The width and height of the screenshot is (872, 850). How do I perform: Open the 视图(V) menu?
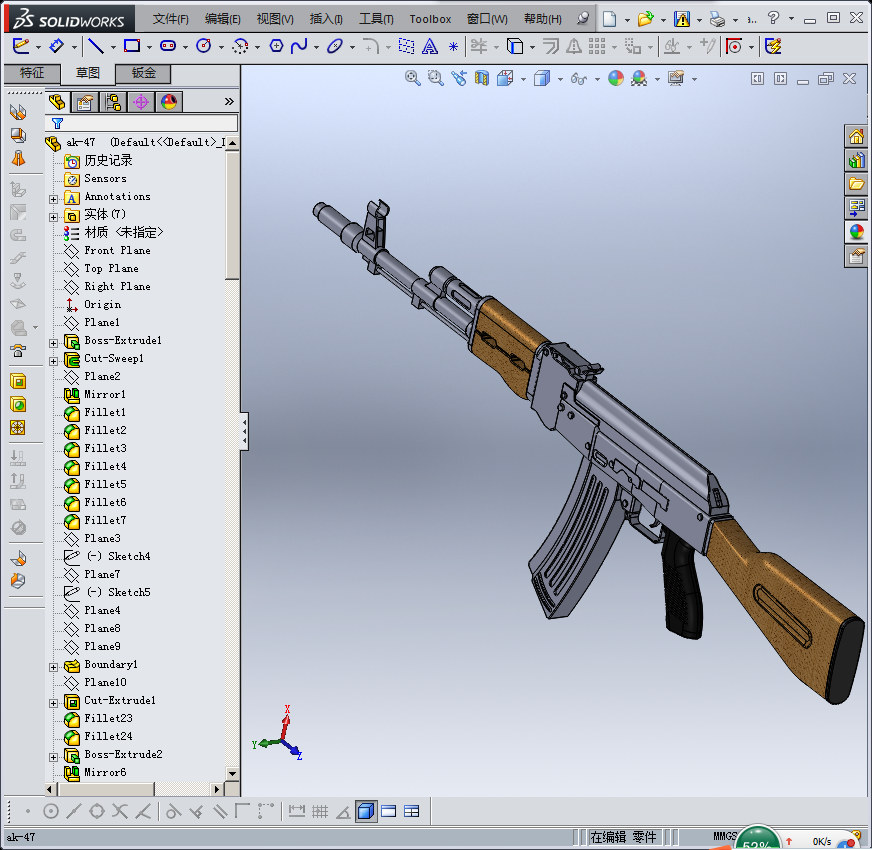[275, 19]
